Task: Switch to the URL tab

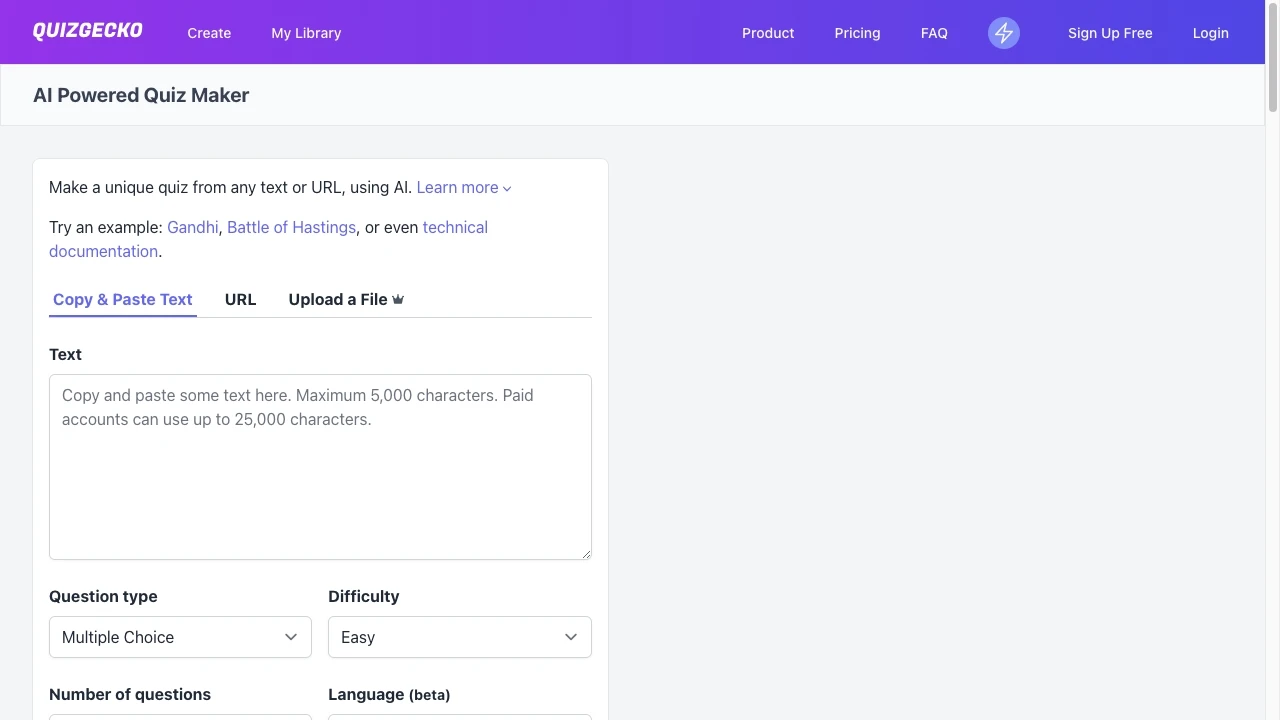Action: point(240,299)
